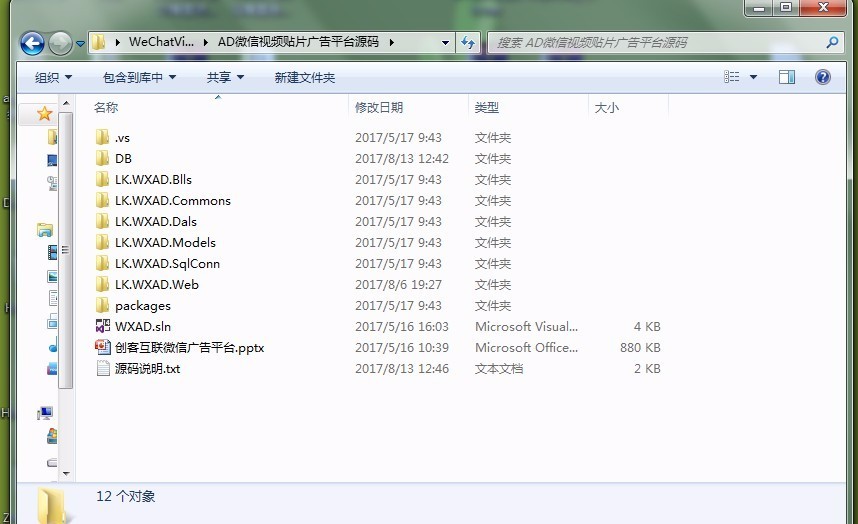Viewport: 858px width, 524px height.
Task: Open Help with the question mark icon
Action: pyautogui.click(x=822, y=77)
